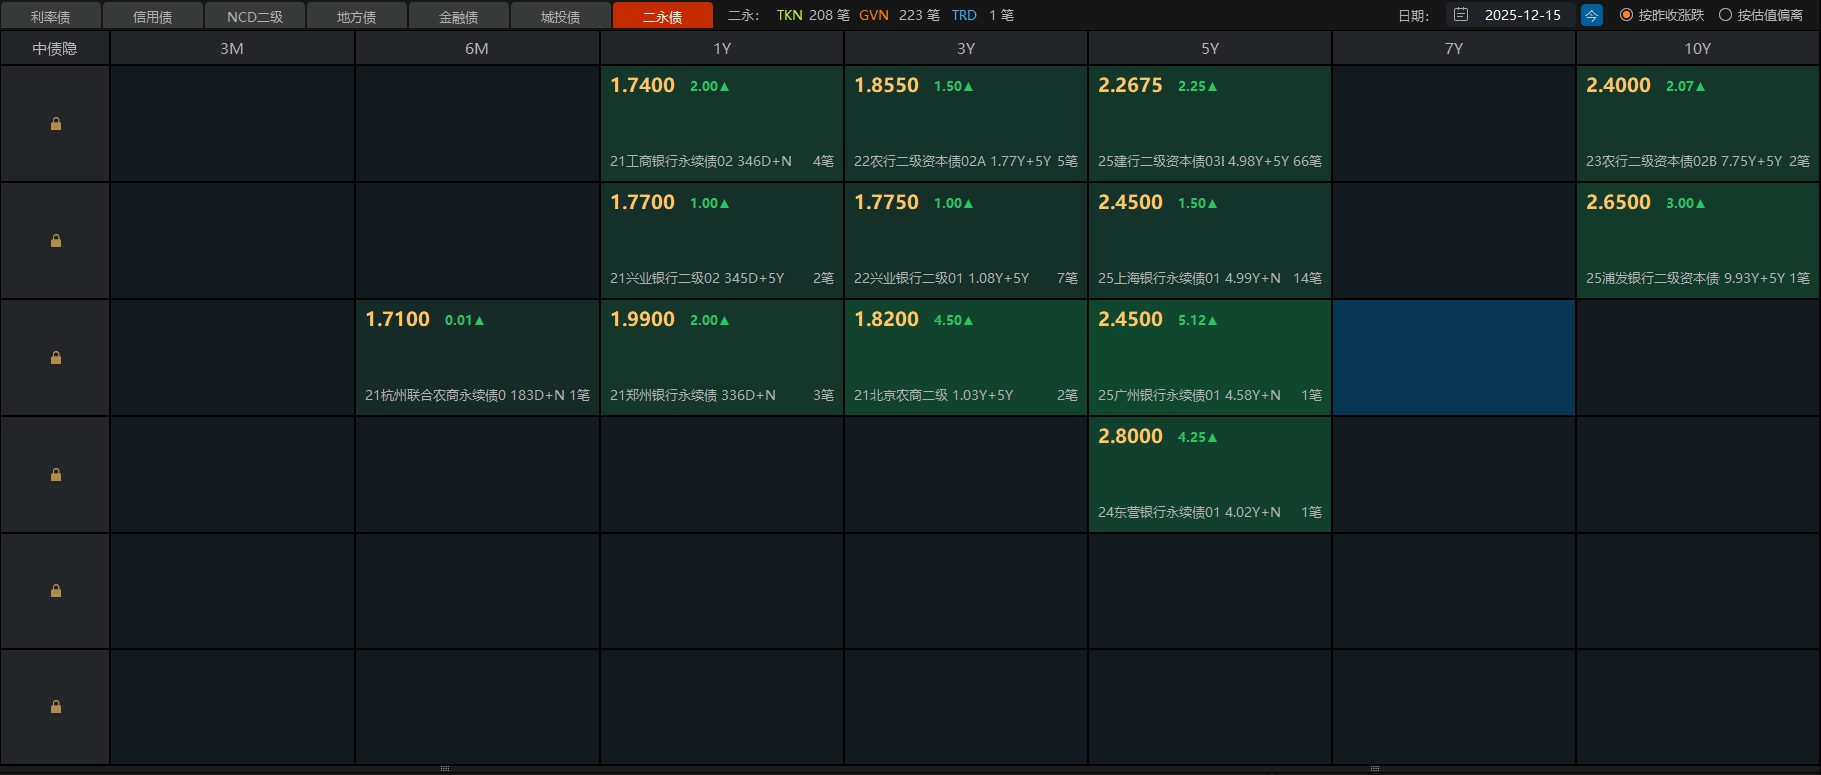This screenshot has width=1821, height=775.
Task: Click the 1Y maturity column header
Action: click(722, 48)
